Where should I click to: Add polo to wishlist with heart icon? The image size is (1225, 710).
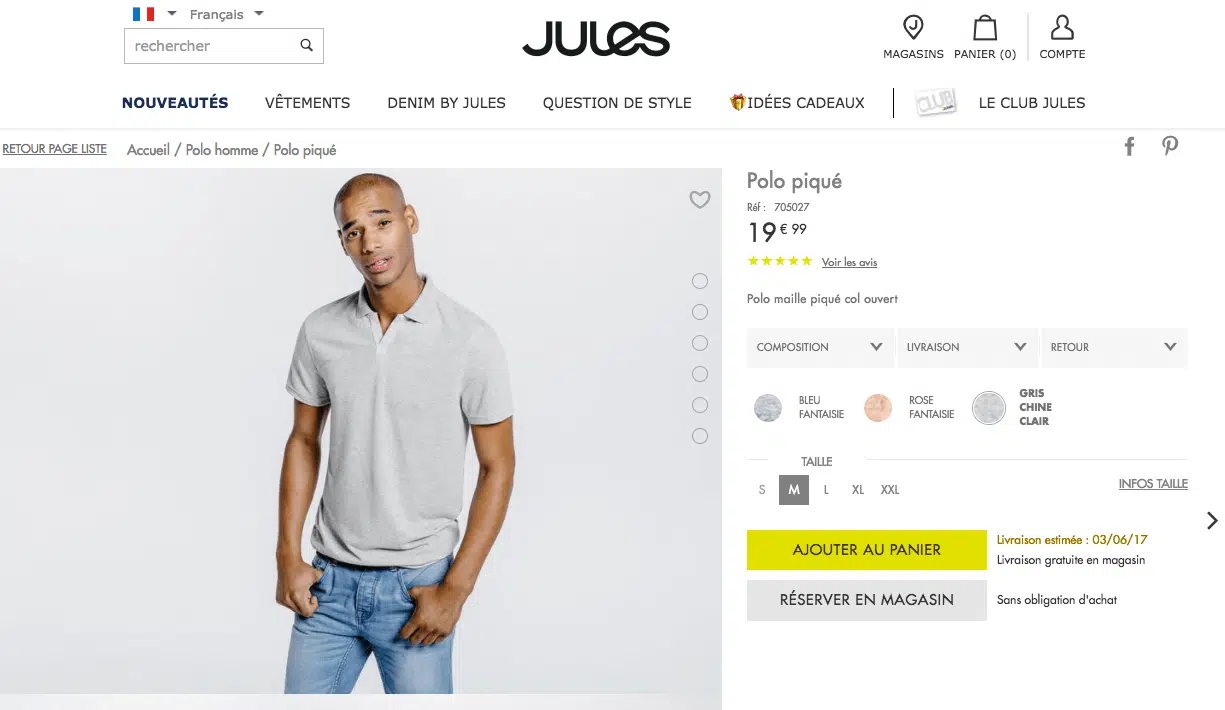tap(700, 200)
